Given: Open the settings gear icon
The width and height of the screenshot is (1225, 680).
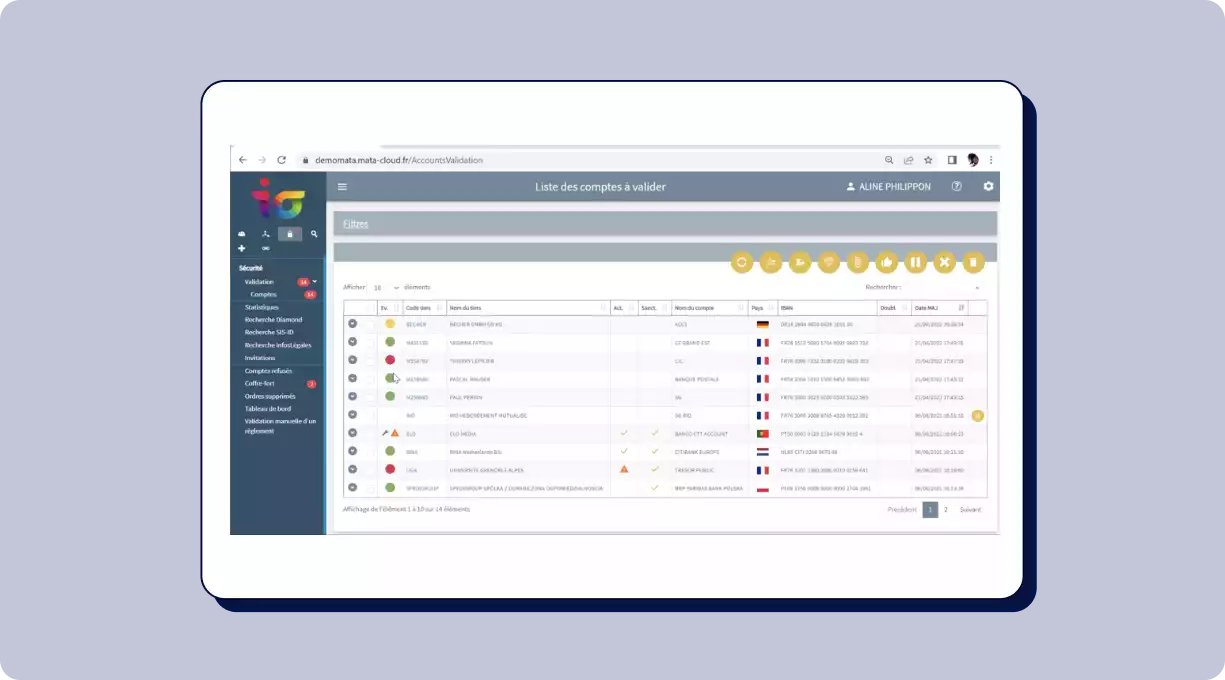Looking at the screenshot, I should pos(988,187).
